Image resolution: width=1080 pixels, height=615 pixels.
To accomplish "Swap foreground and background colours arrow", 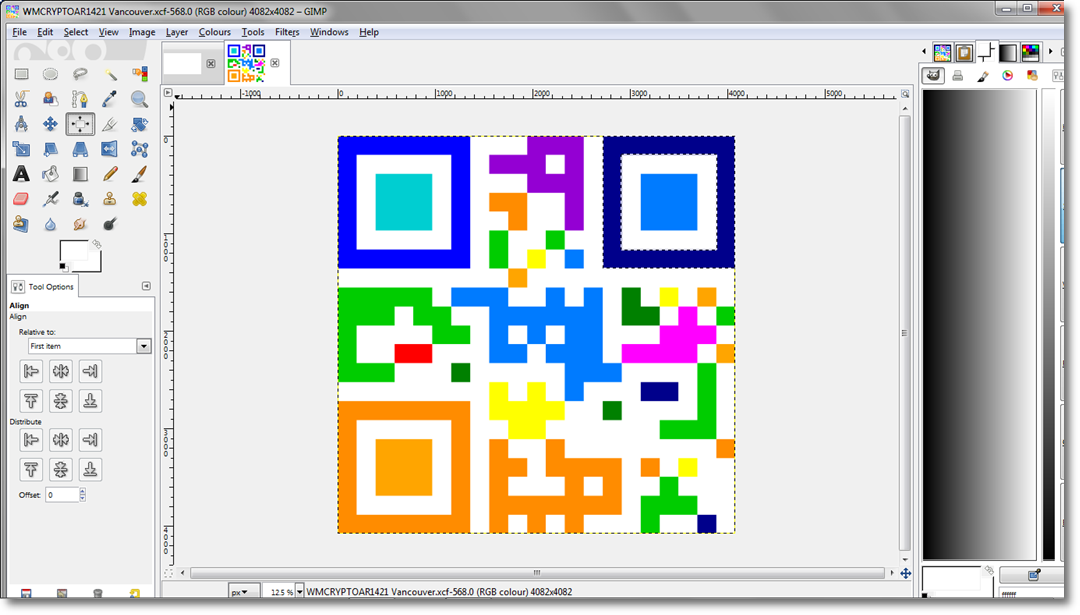I will coord(96,244).
